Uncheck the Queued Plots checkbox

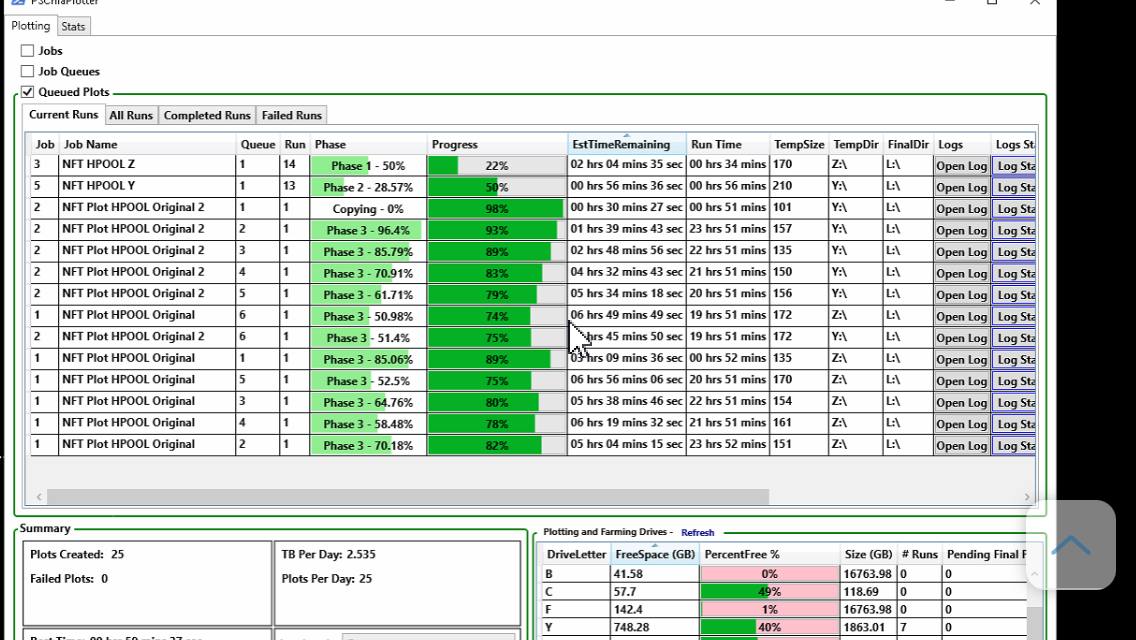pyautogui.click(x=28, y=92)
